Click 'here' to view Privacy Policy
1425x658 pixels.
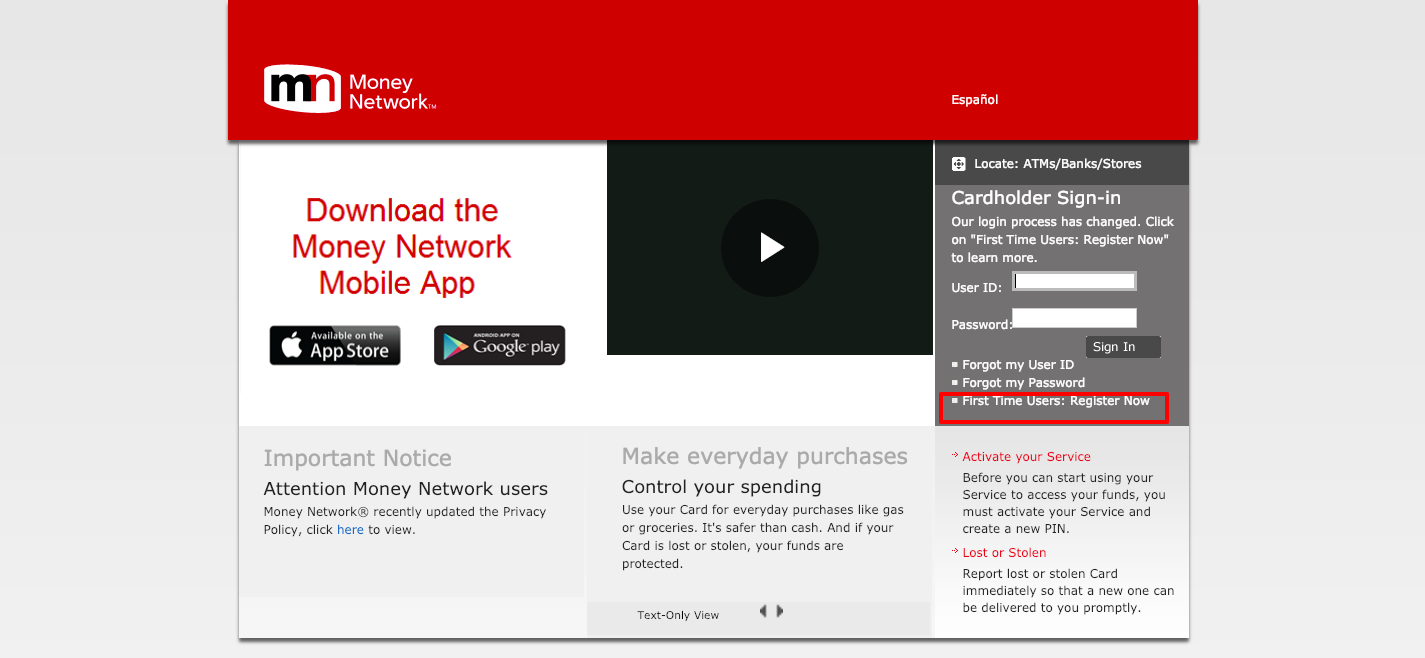(350, 530)
